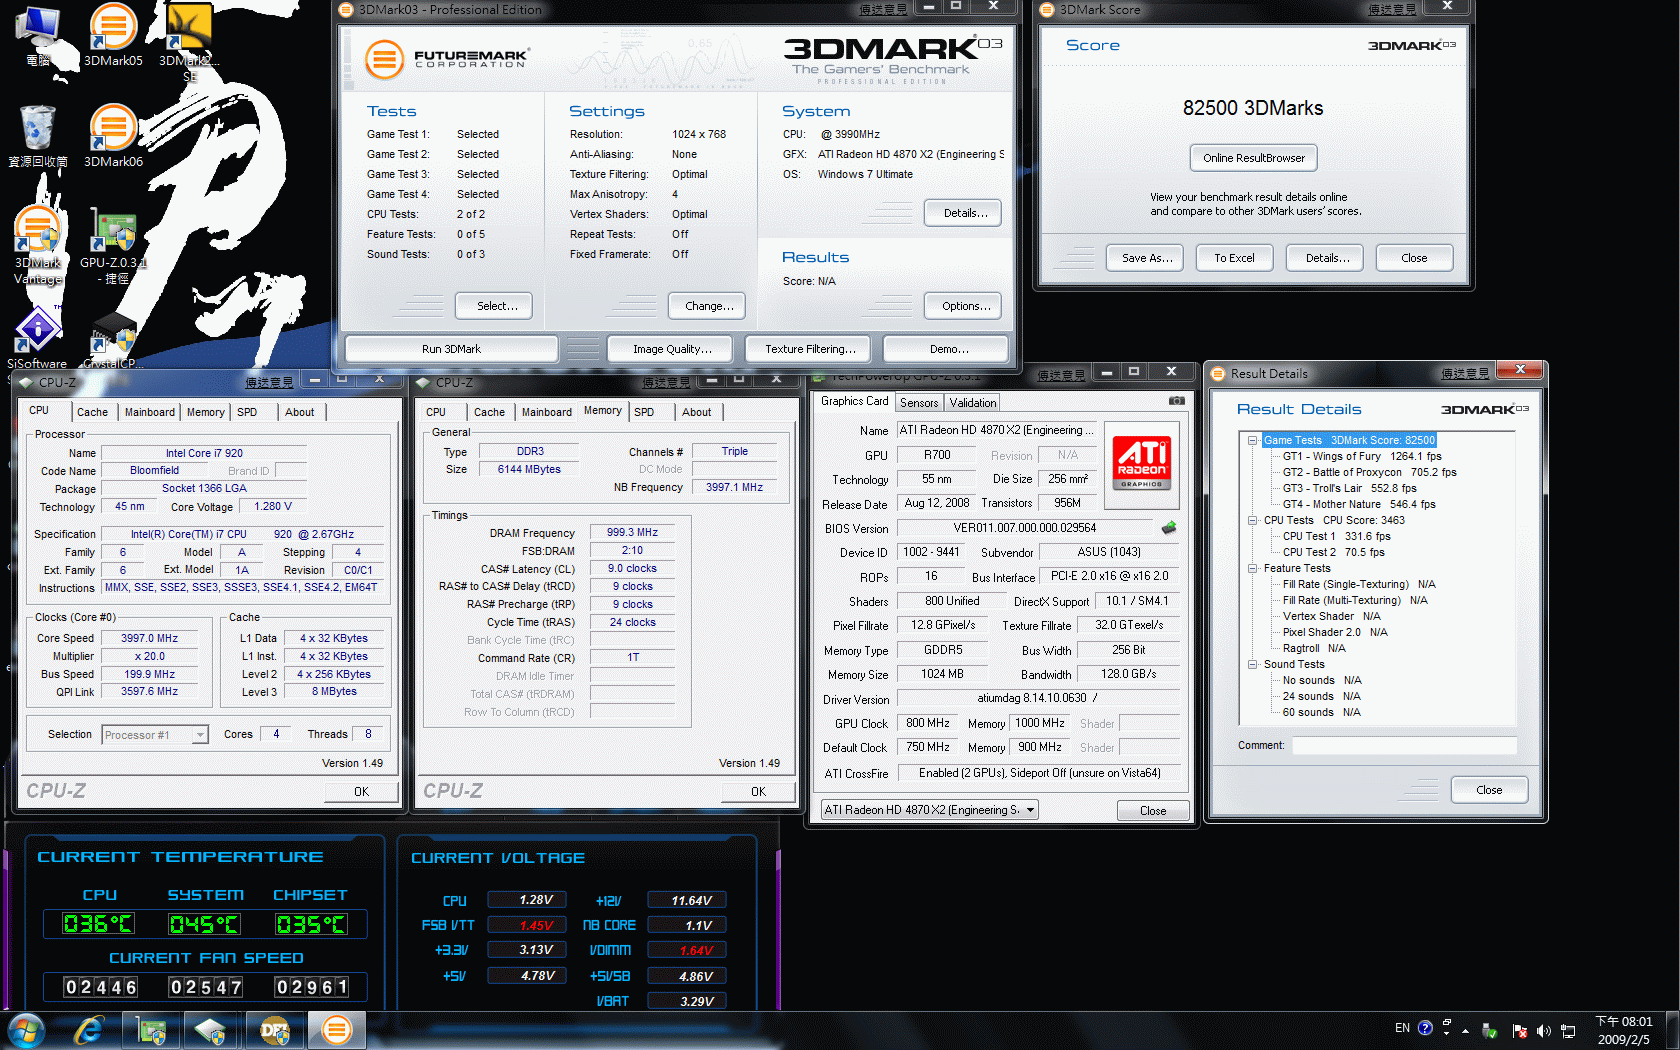Collapse the Game Tests tree node
Image resolution: width=1680 pixels, height=1050 pixels.
point(1252,440)
